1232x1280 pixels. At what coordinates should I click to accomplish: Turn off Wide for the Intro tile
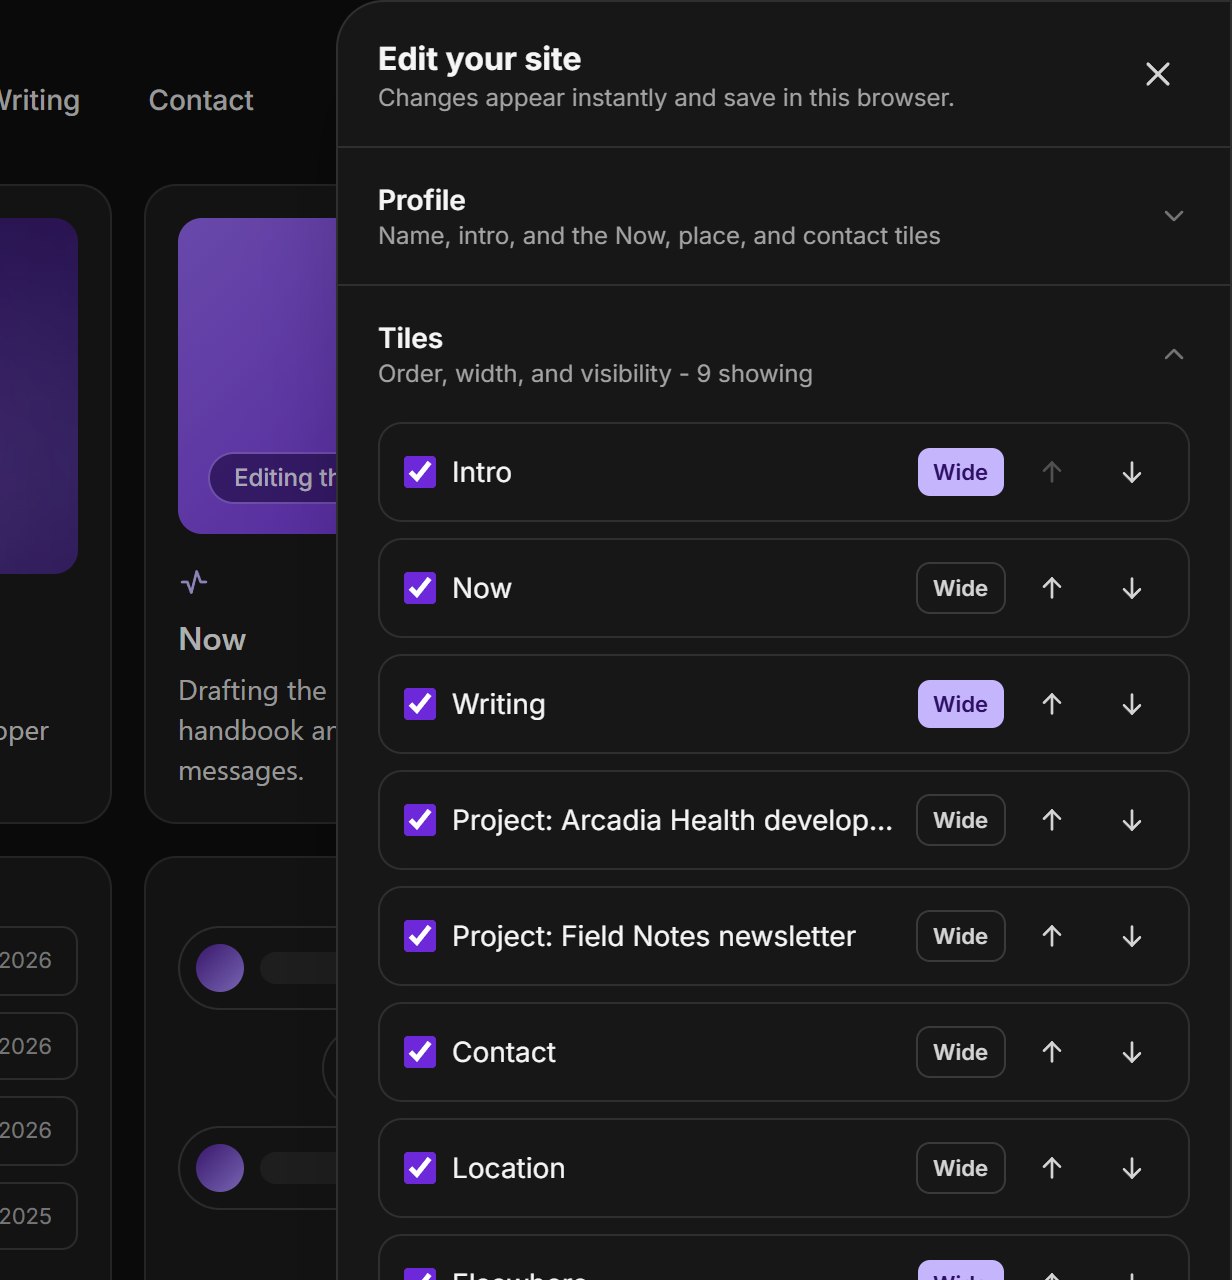961,472
